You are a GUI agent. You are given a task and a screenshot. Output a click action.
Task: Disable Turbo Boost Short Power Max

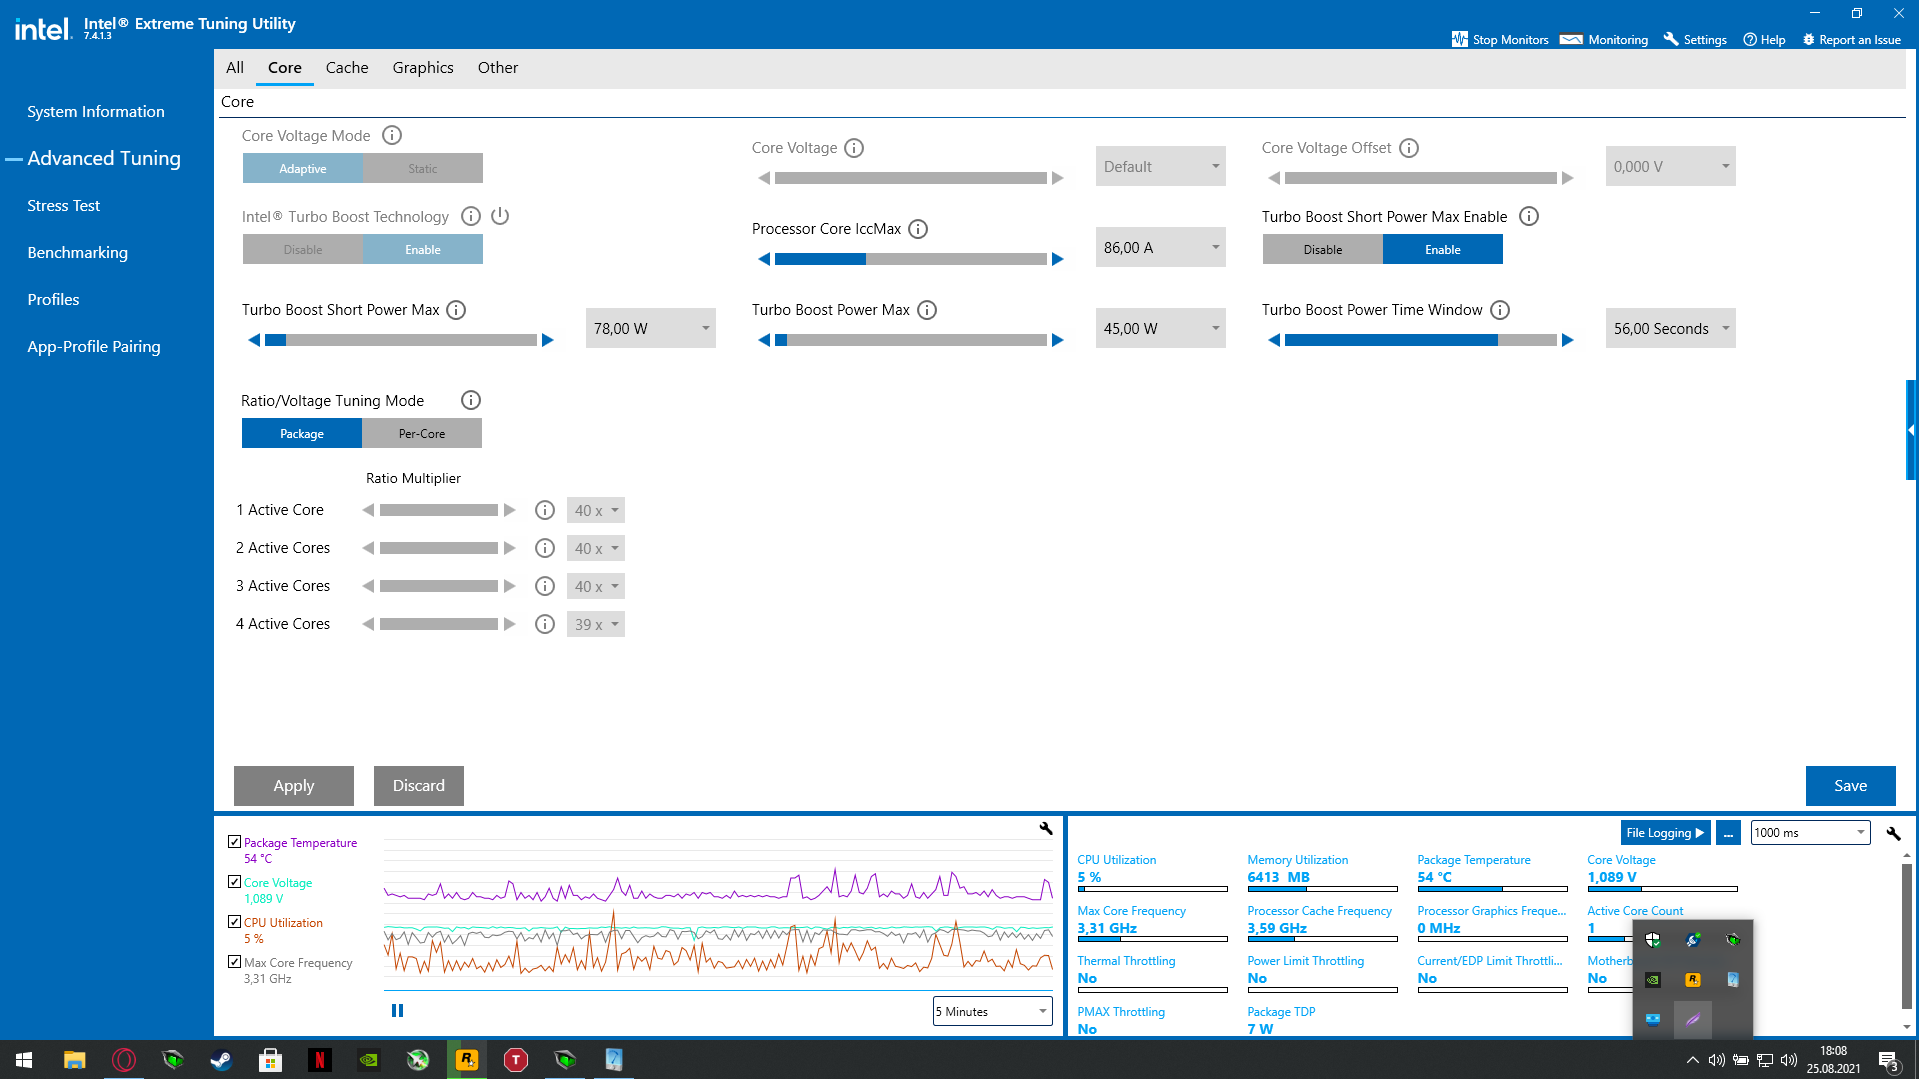coord(1323,249)
